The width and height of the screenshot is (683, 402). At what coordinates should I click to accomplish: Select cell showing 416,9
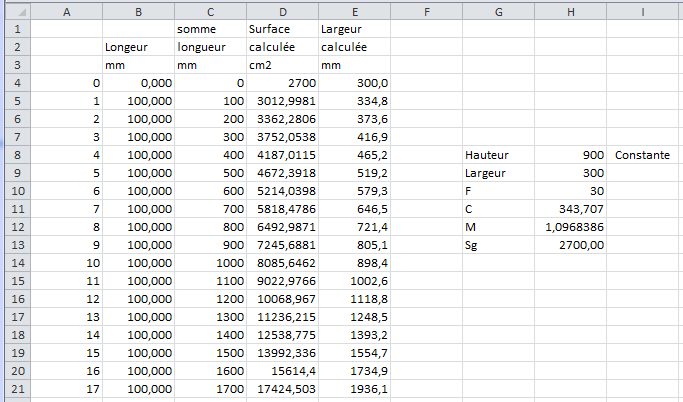355,137
